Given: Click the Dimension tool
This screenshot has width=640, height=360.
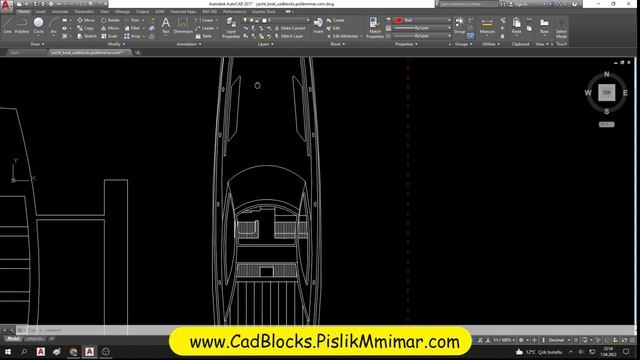Looking at the screenshot, I should click(x=183, y=25).
